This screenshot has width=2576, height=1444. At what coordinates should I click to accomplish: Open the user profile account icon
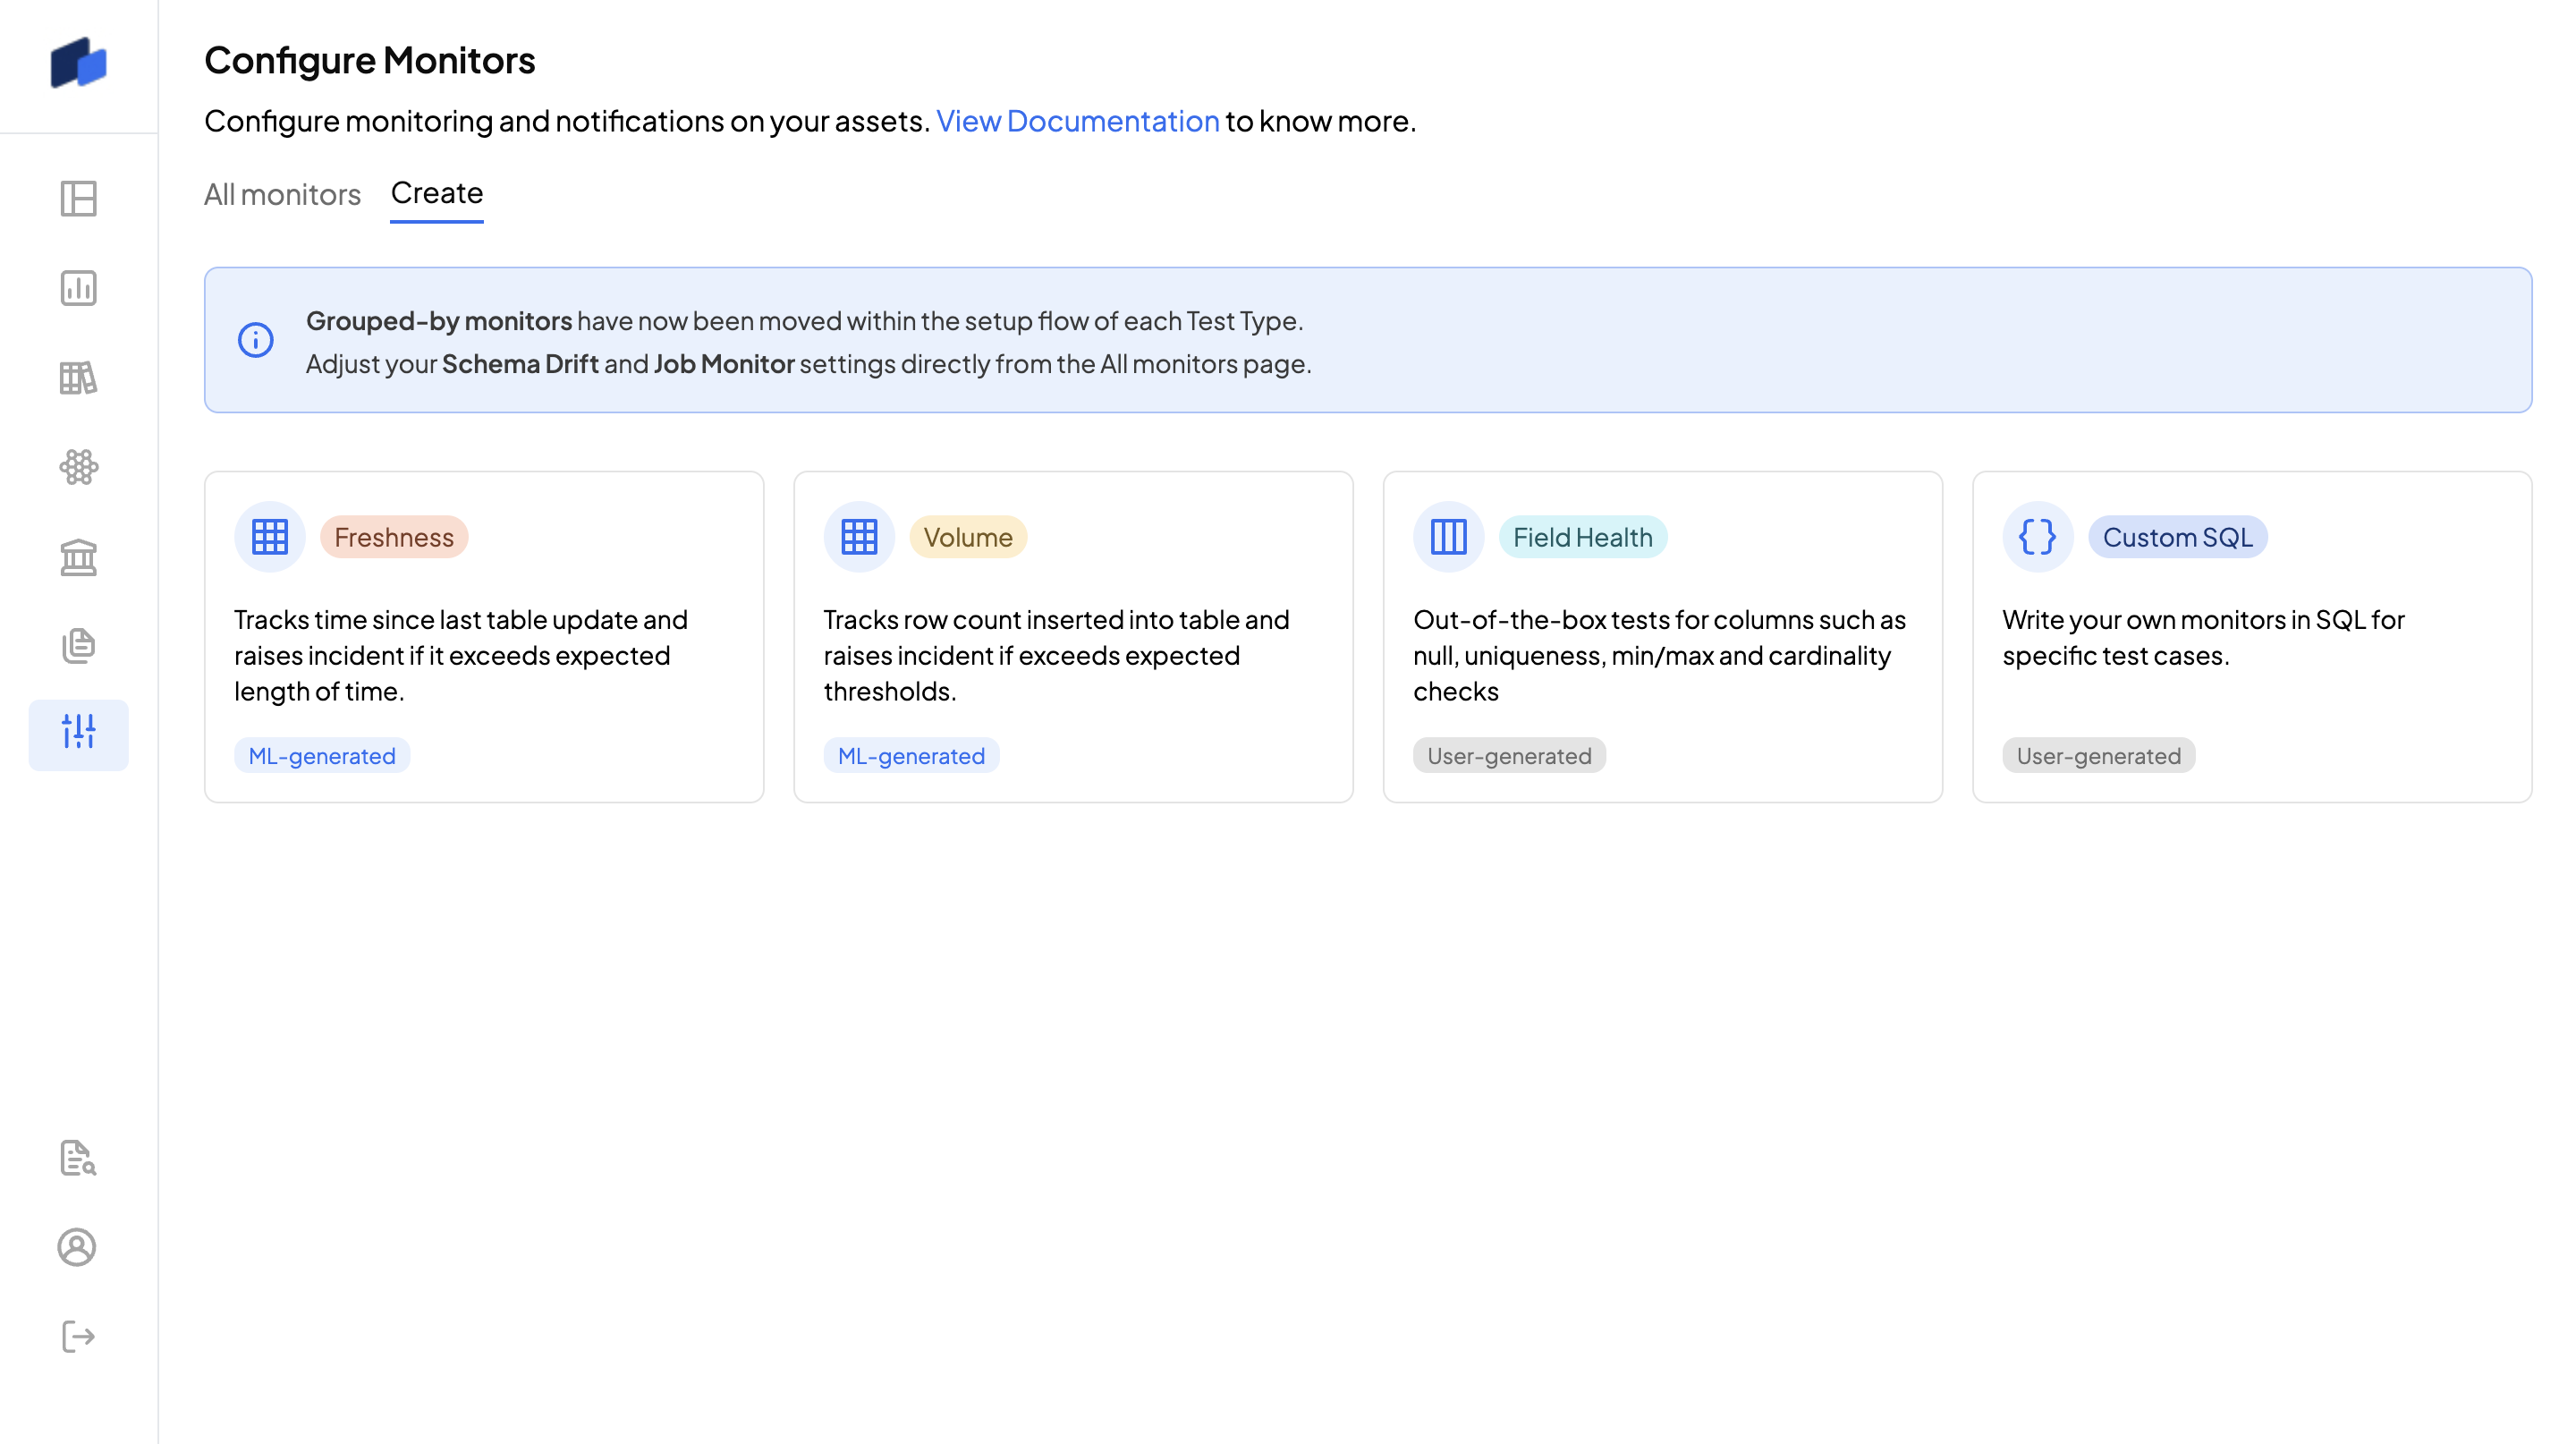[78, 1247]
